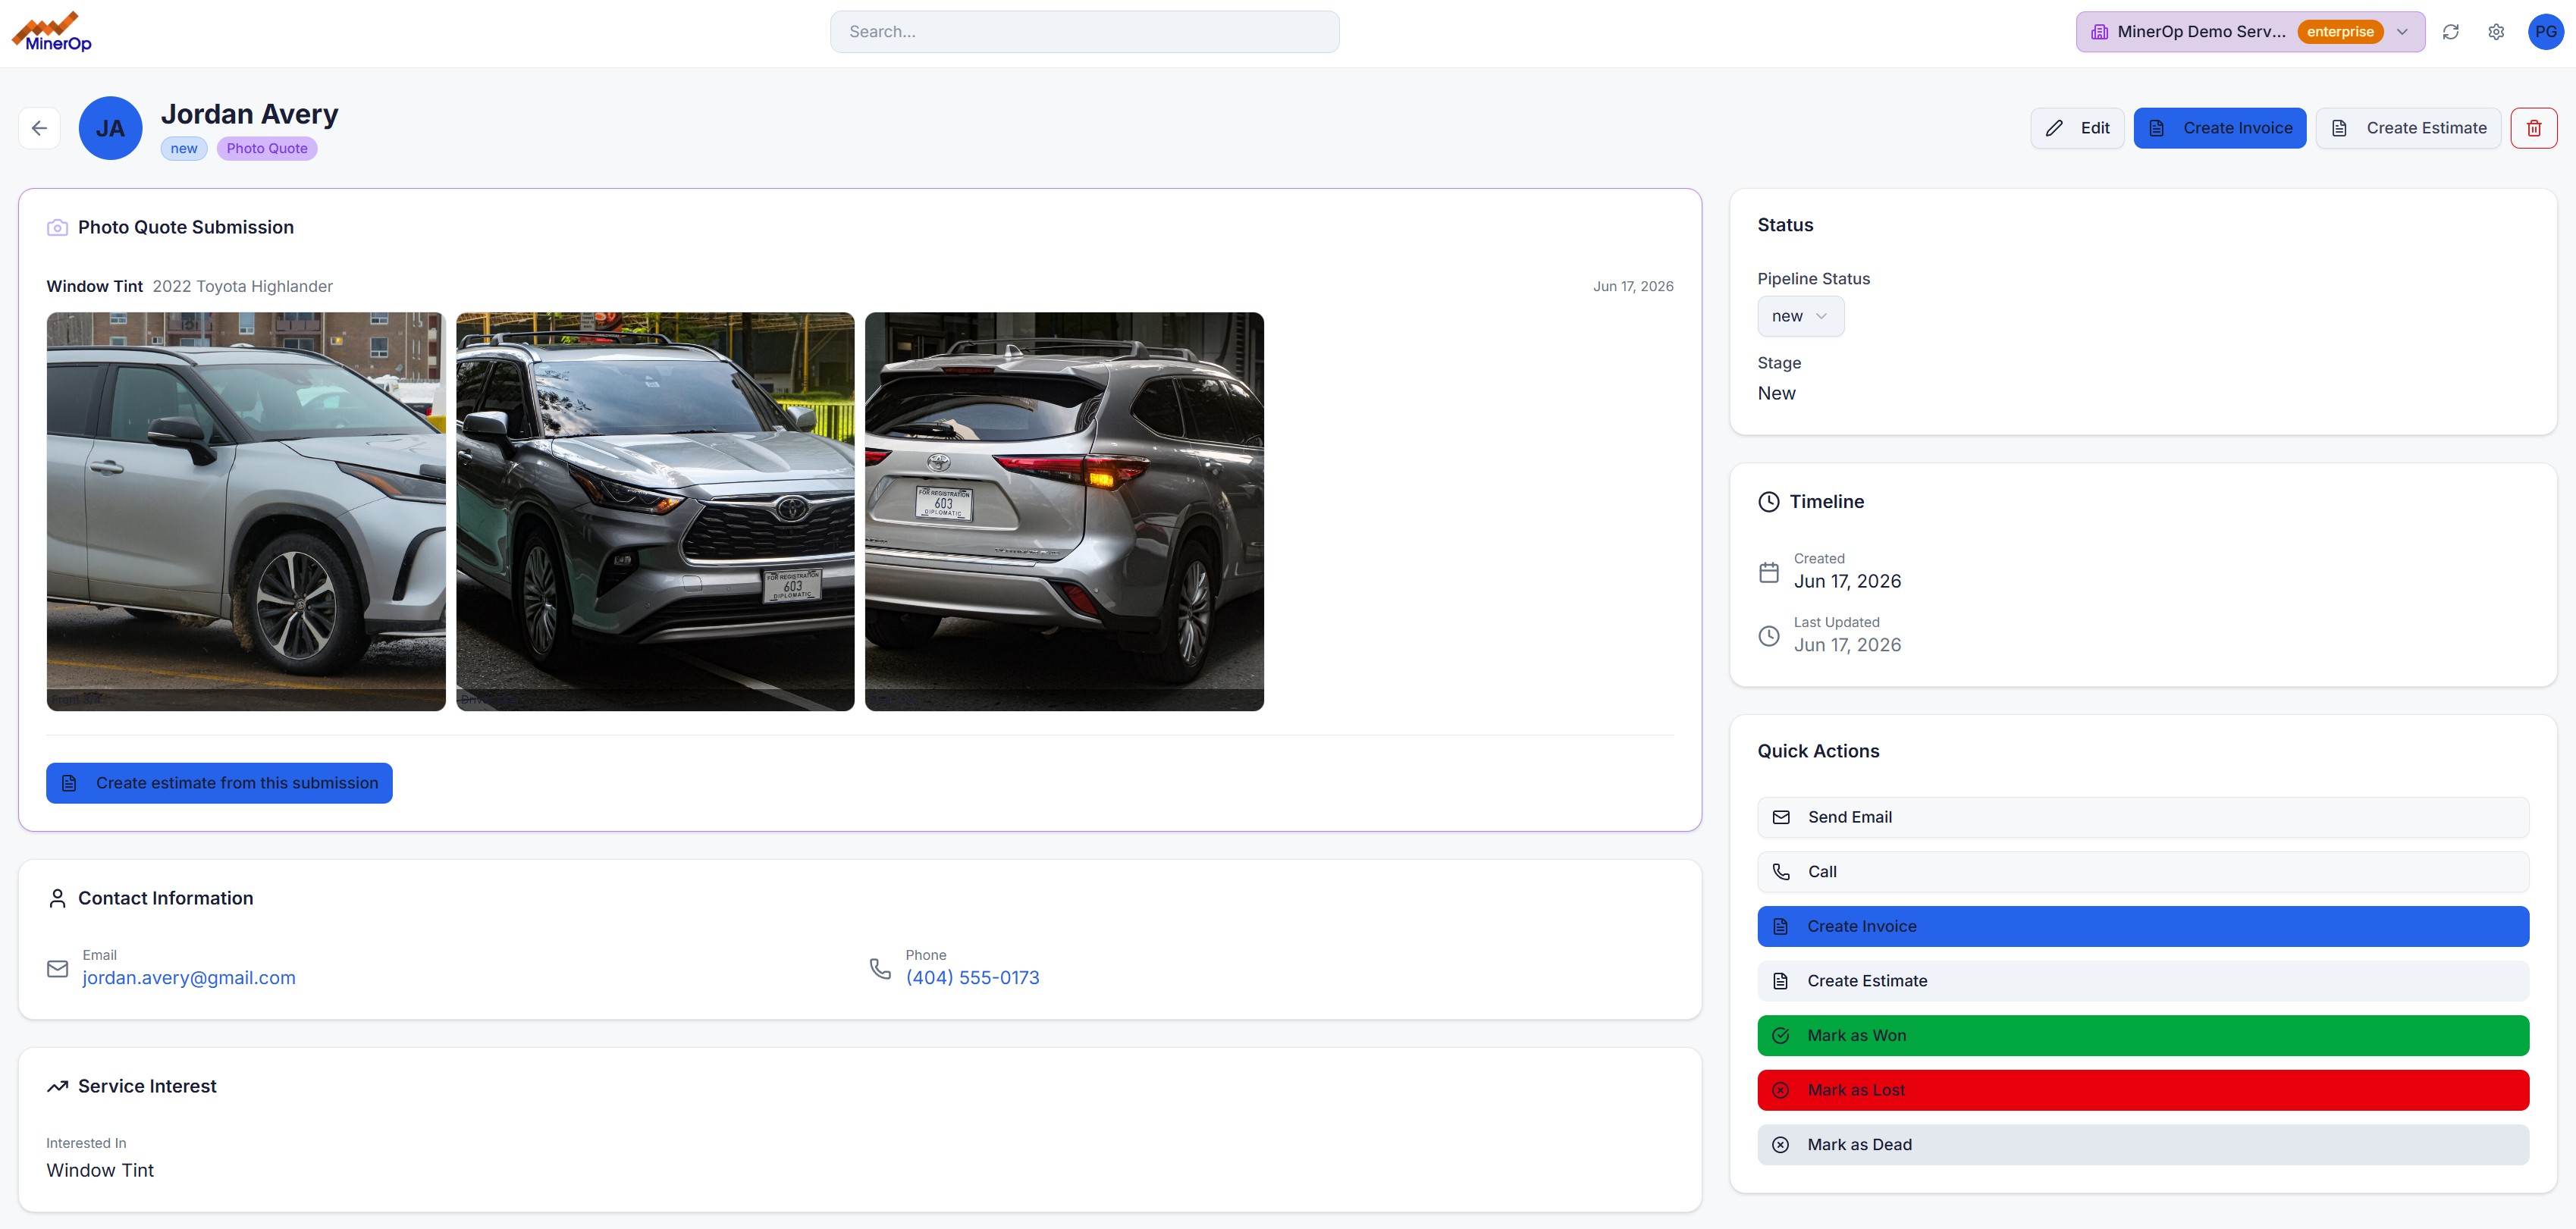Viewport: 2576px width, 1229px height.
Task: Click the red Mark as Lost button
Action: (2142, 1090)
